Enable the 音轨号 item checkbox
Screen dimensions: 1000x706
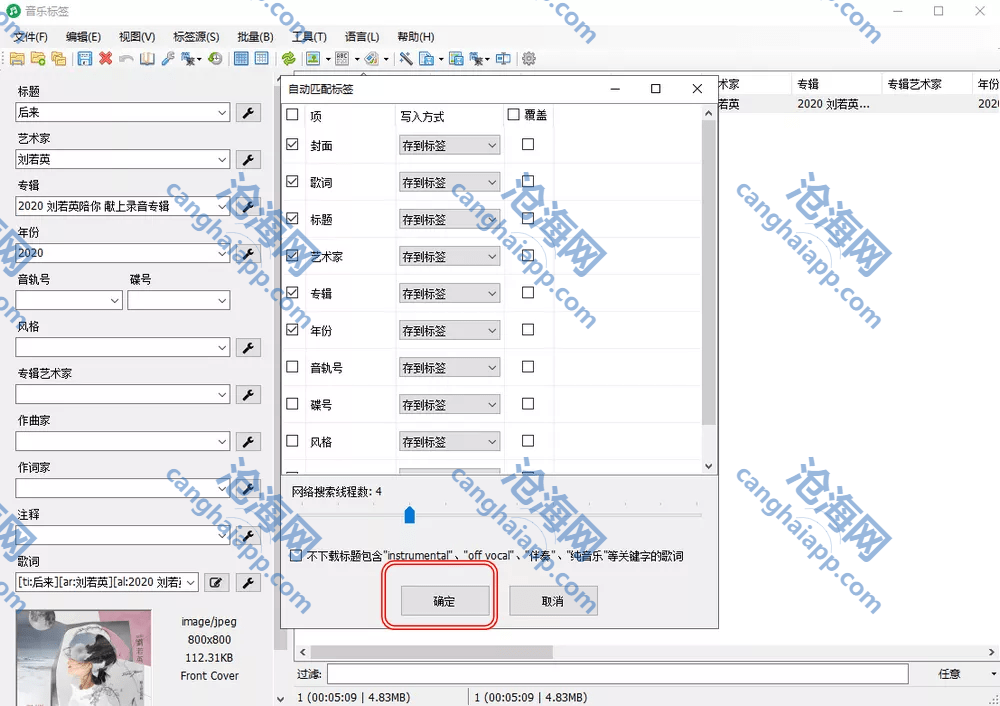292,367
